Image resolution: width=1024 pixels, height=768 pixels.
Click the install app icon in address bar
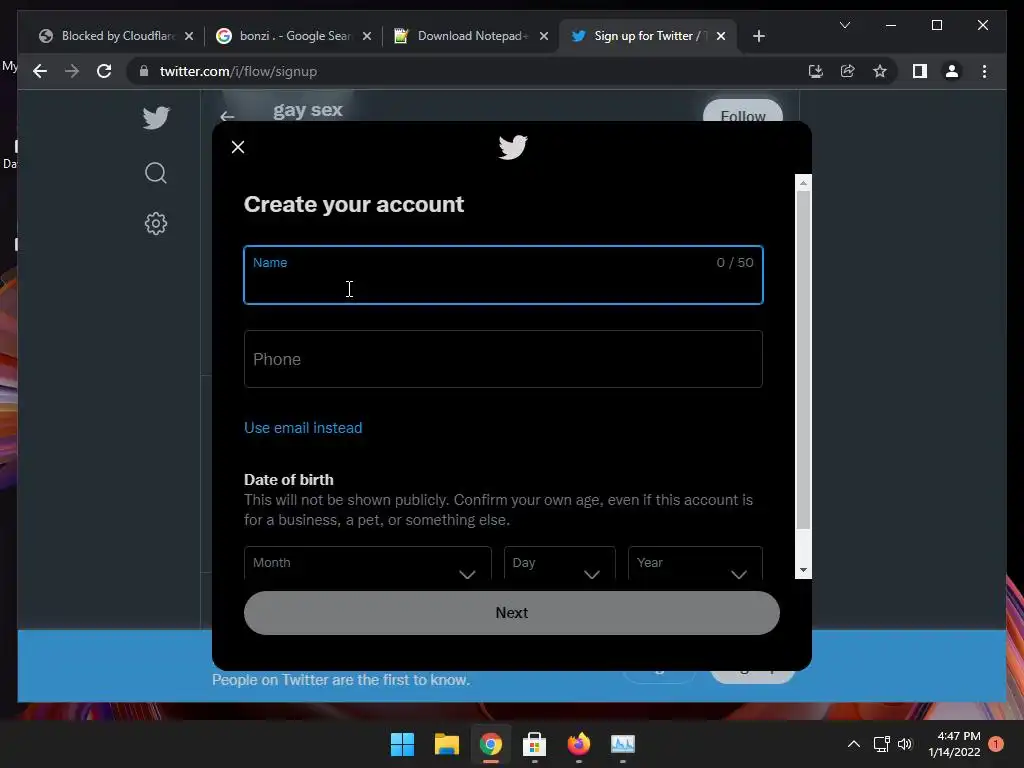click(815, 71)
